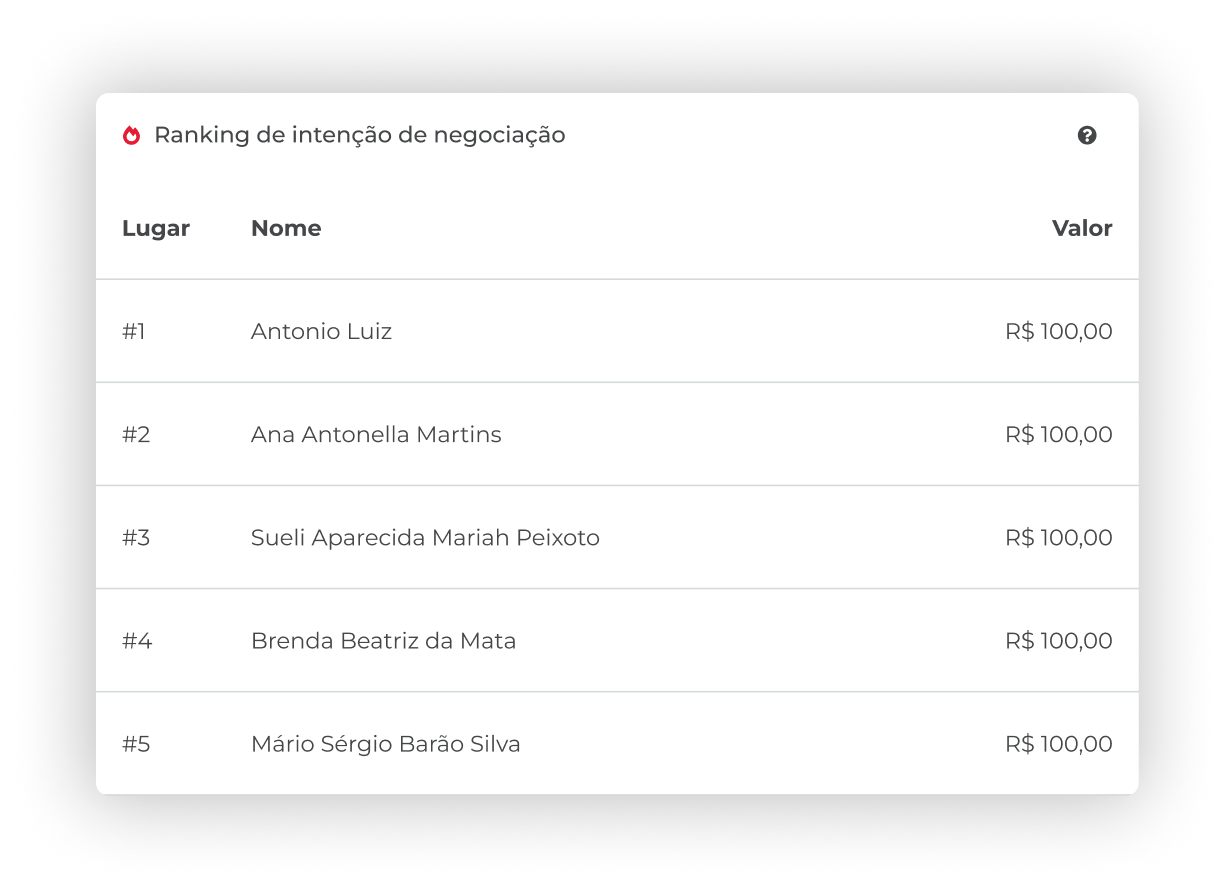Screen dimensions: 1224x885
Task: Select the Lugar column header
Action: point(156,228)
